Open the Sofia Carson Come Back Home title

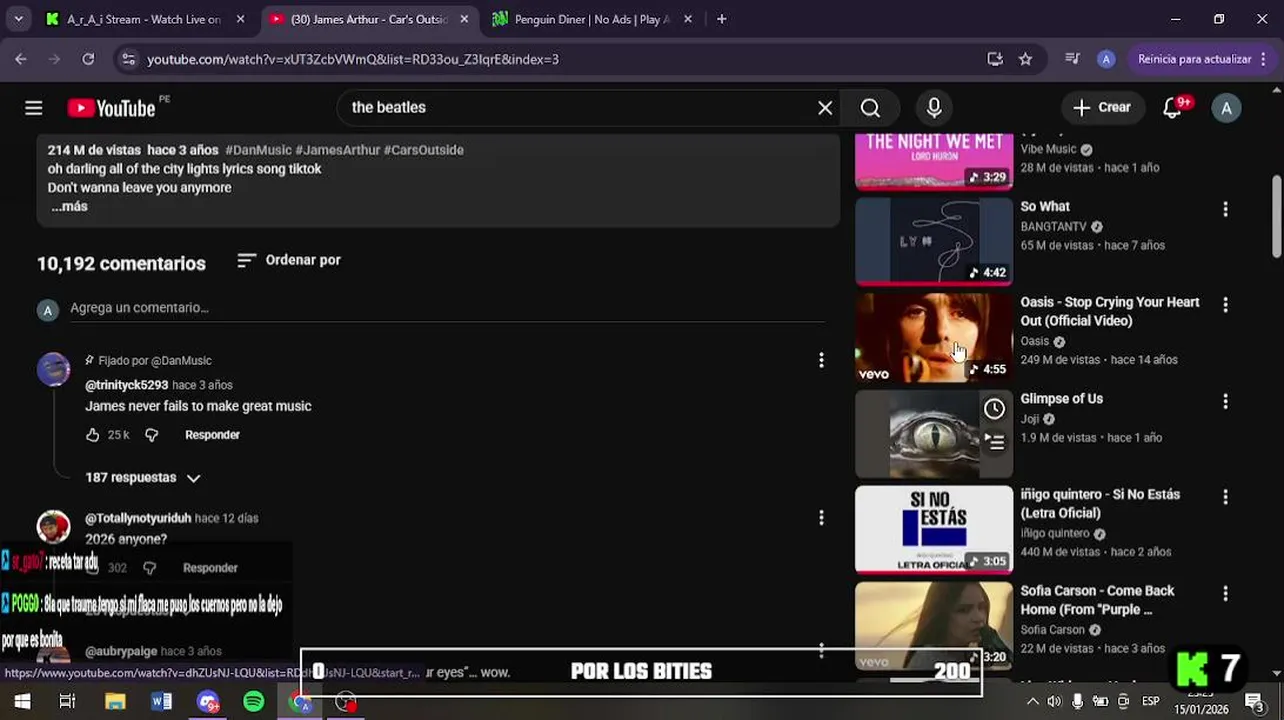[1097, 600]
